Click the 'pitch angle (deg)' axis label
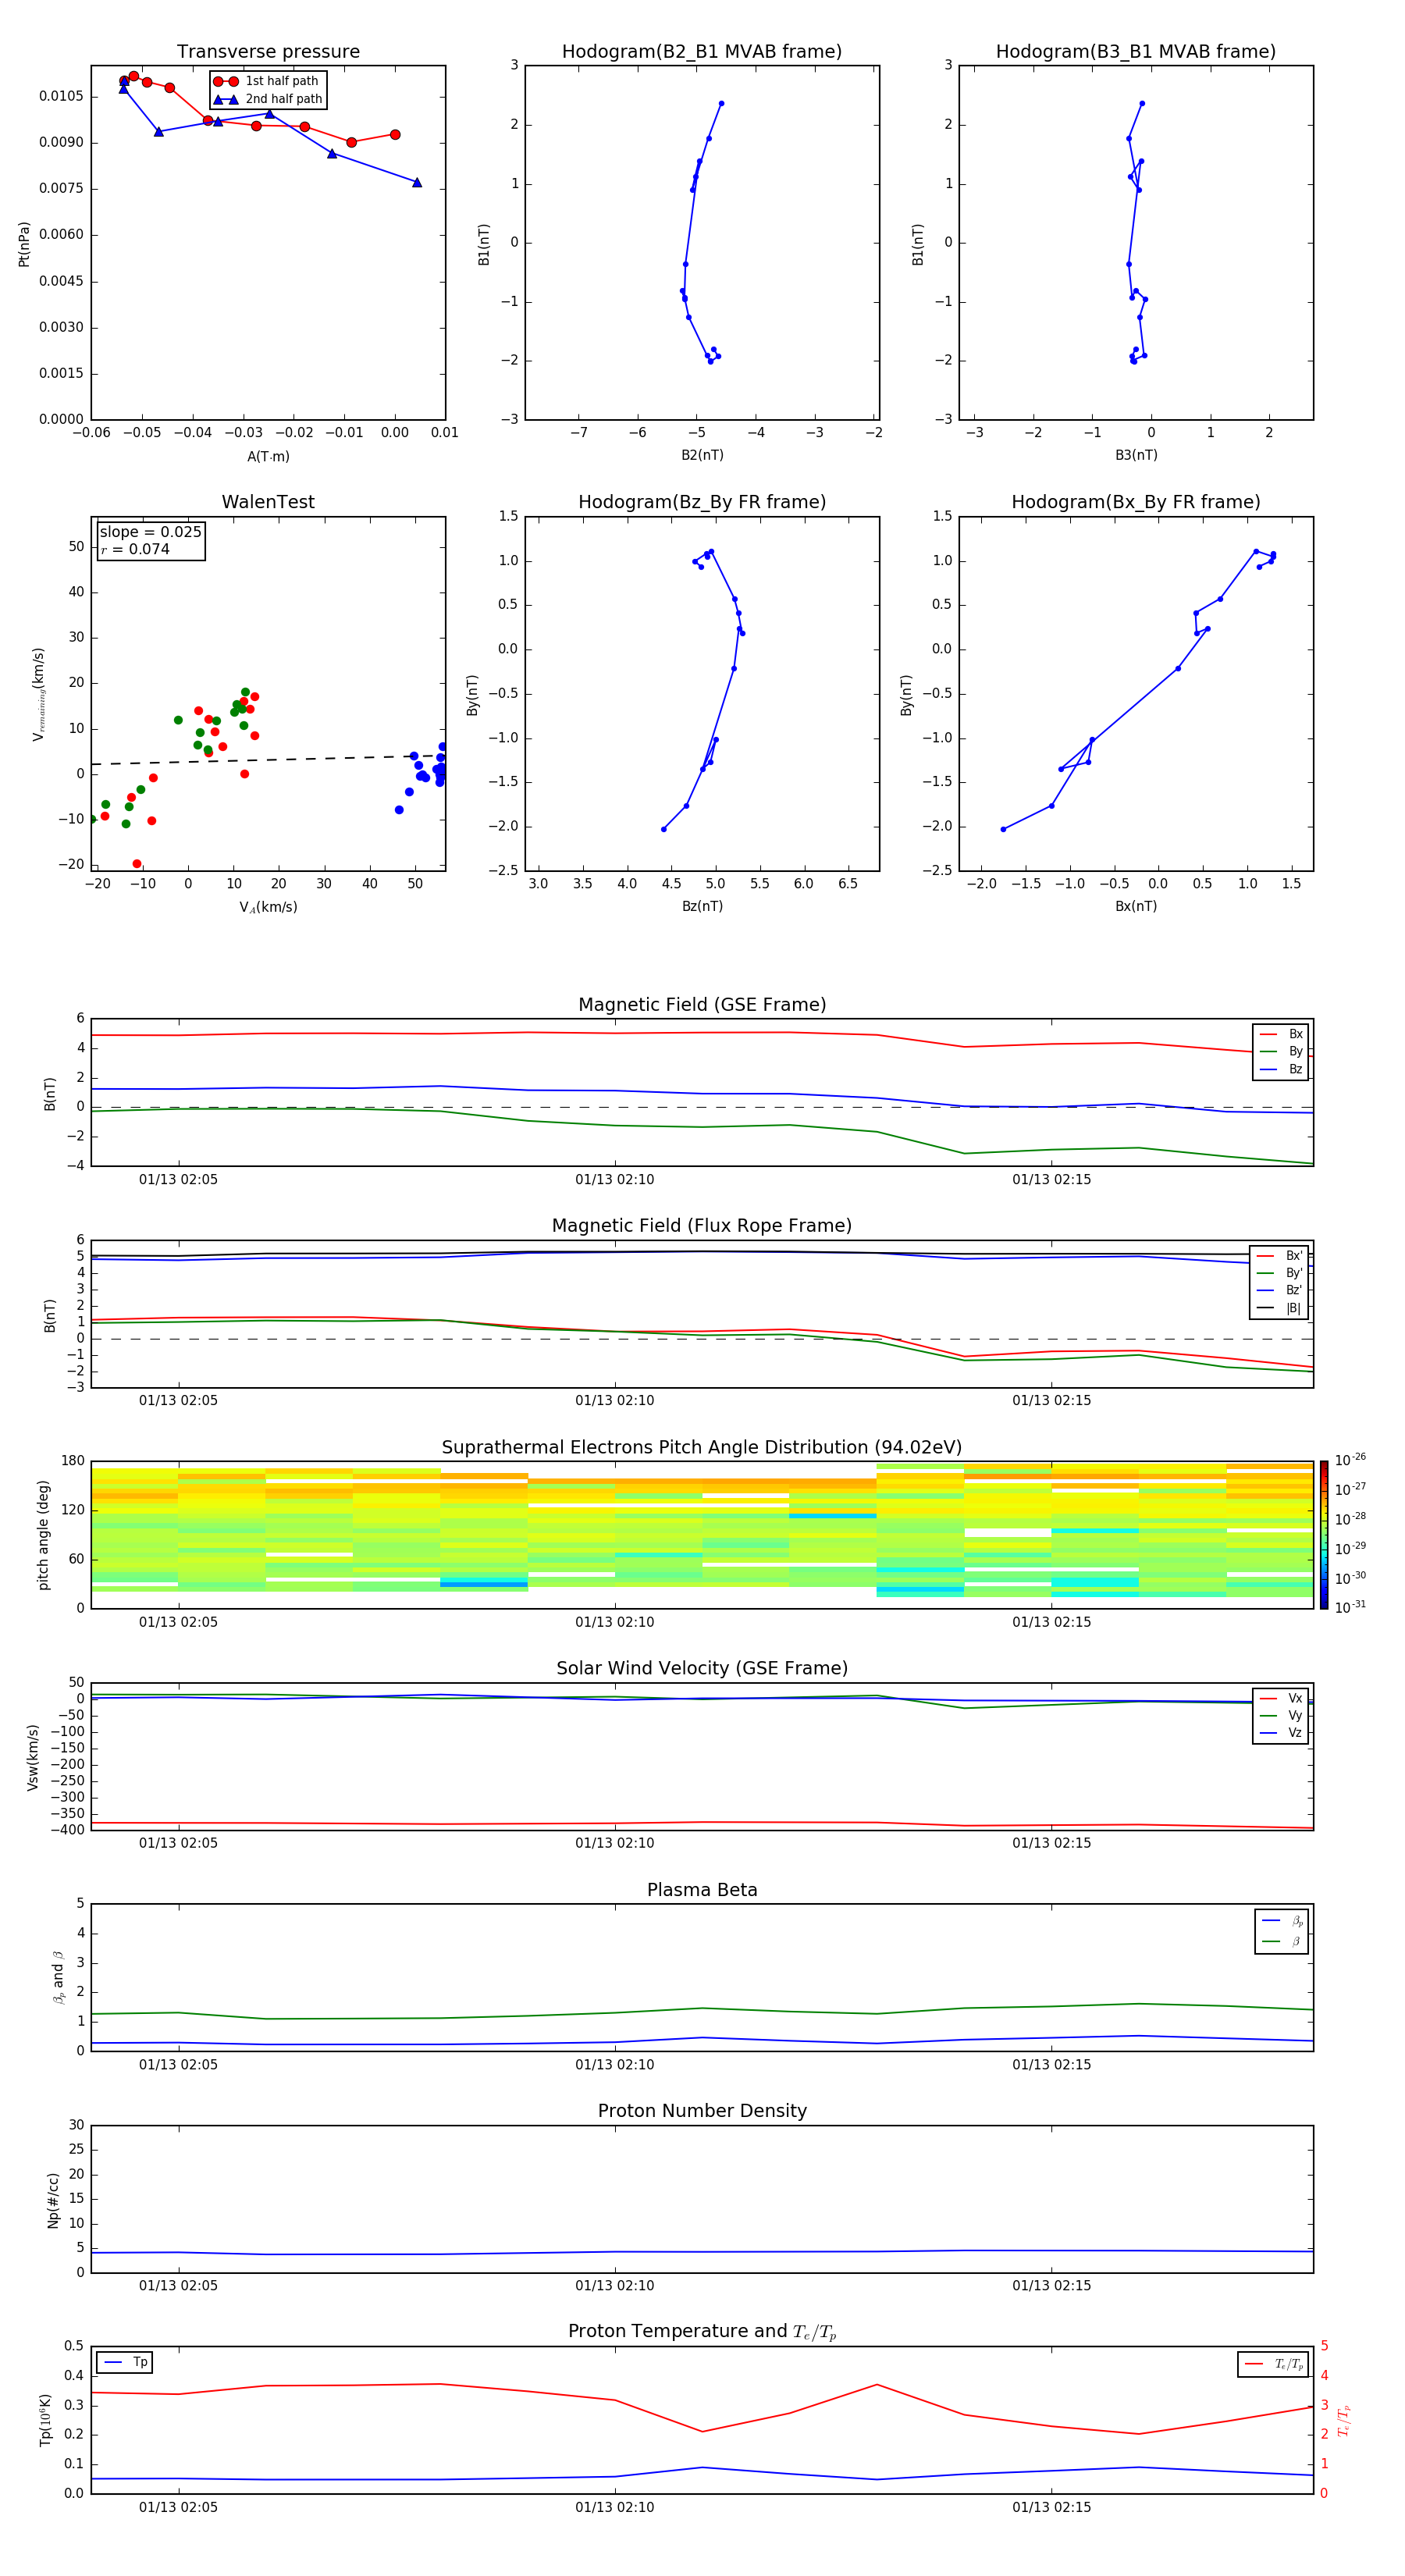 pyautogui.click(x=43, y=1535)
